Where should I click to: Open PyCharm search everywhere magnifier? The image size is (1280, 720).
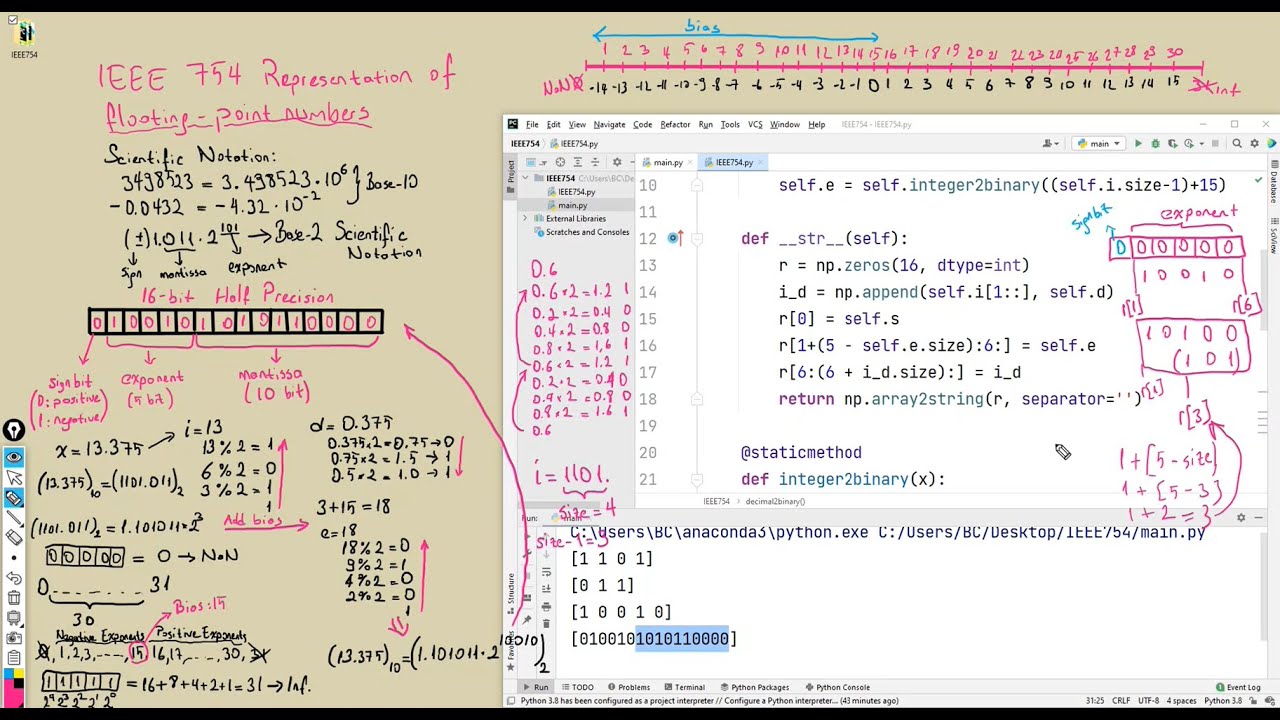1237,143
